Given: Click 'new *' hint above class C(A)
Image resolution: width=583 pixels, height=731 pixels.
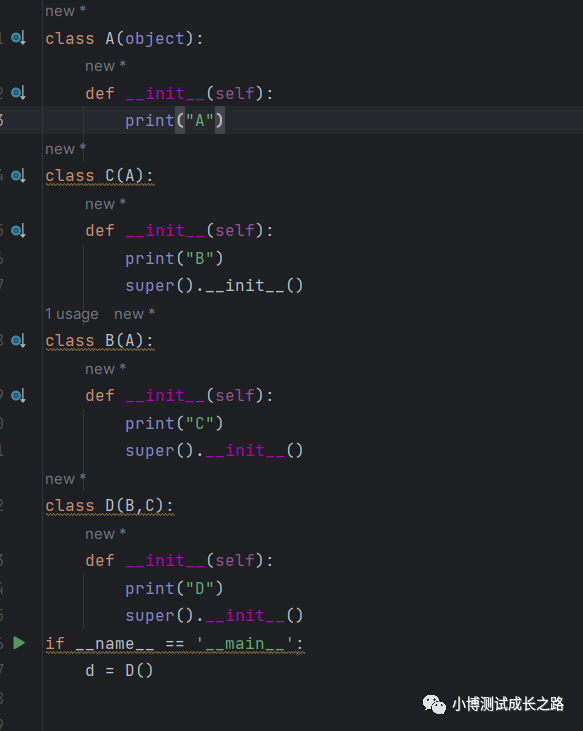Looking at the screenshot, I should (65, 149).
